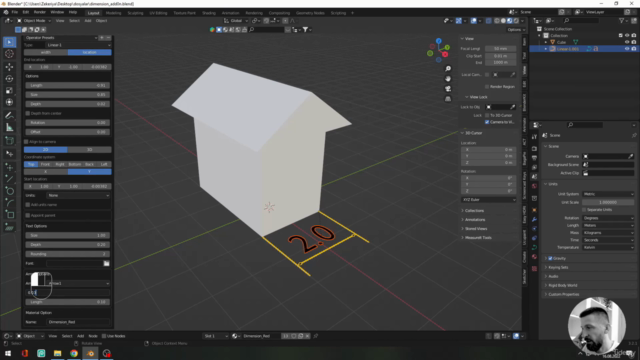Expand Collections panel in sidebar
Image resolution: width=640 pixels, height=360 pixels.
(x=474, y=211)
